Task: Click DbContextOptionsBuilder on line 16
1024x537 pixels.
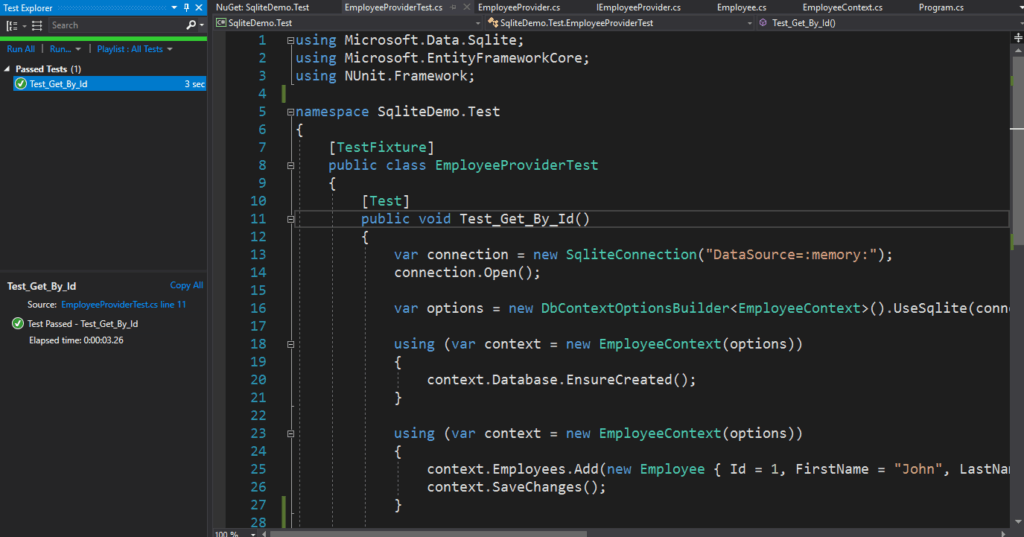Action: tap(635, 308)
